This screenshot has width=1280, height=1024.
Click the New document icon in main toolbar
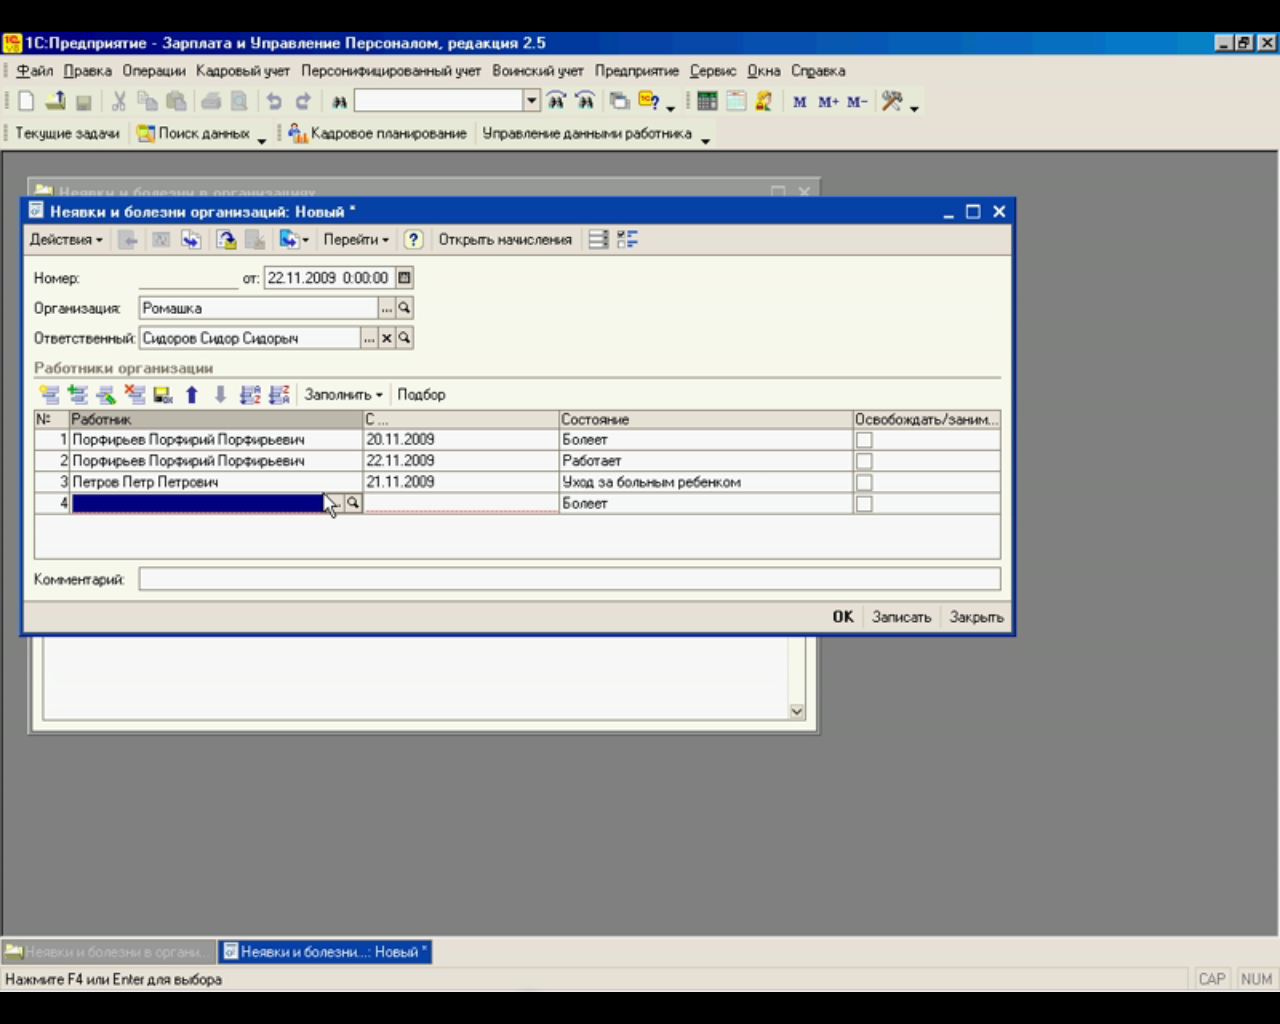[x=26, y=101]
